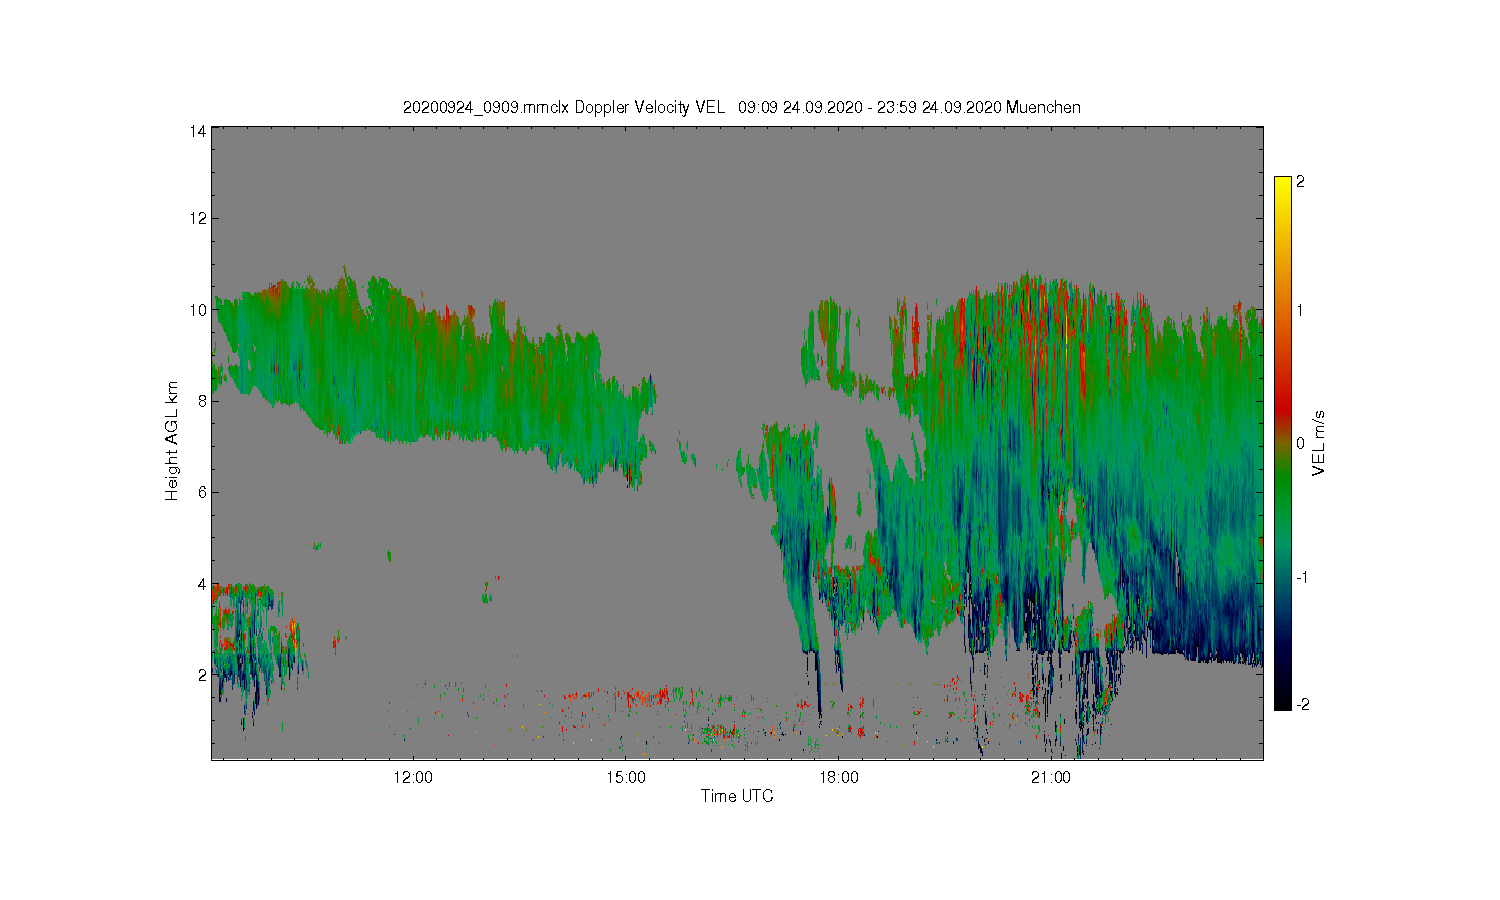1500x900 pixels.
Task: Click the 2 km height tick label
Action: (x=202, y=675)
